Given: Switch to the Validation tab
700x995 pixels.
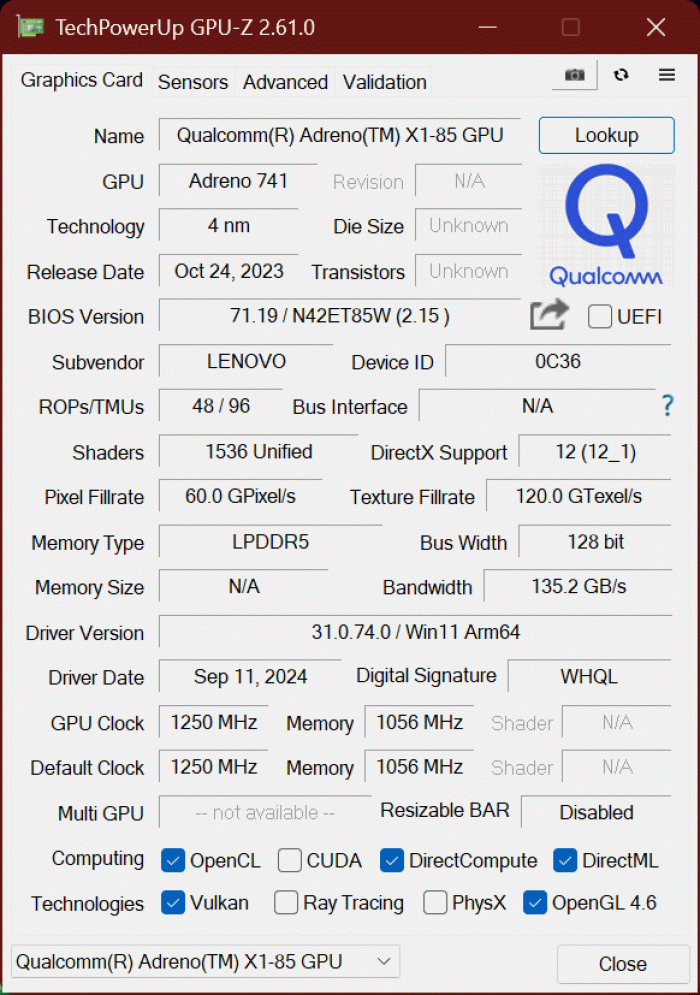Looking at the screenshot, I should click(384, 82).
